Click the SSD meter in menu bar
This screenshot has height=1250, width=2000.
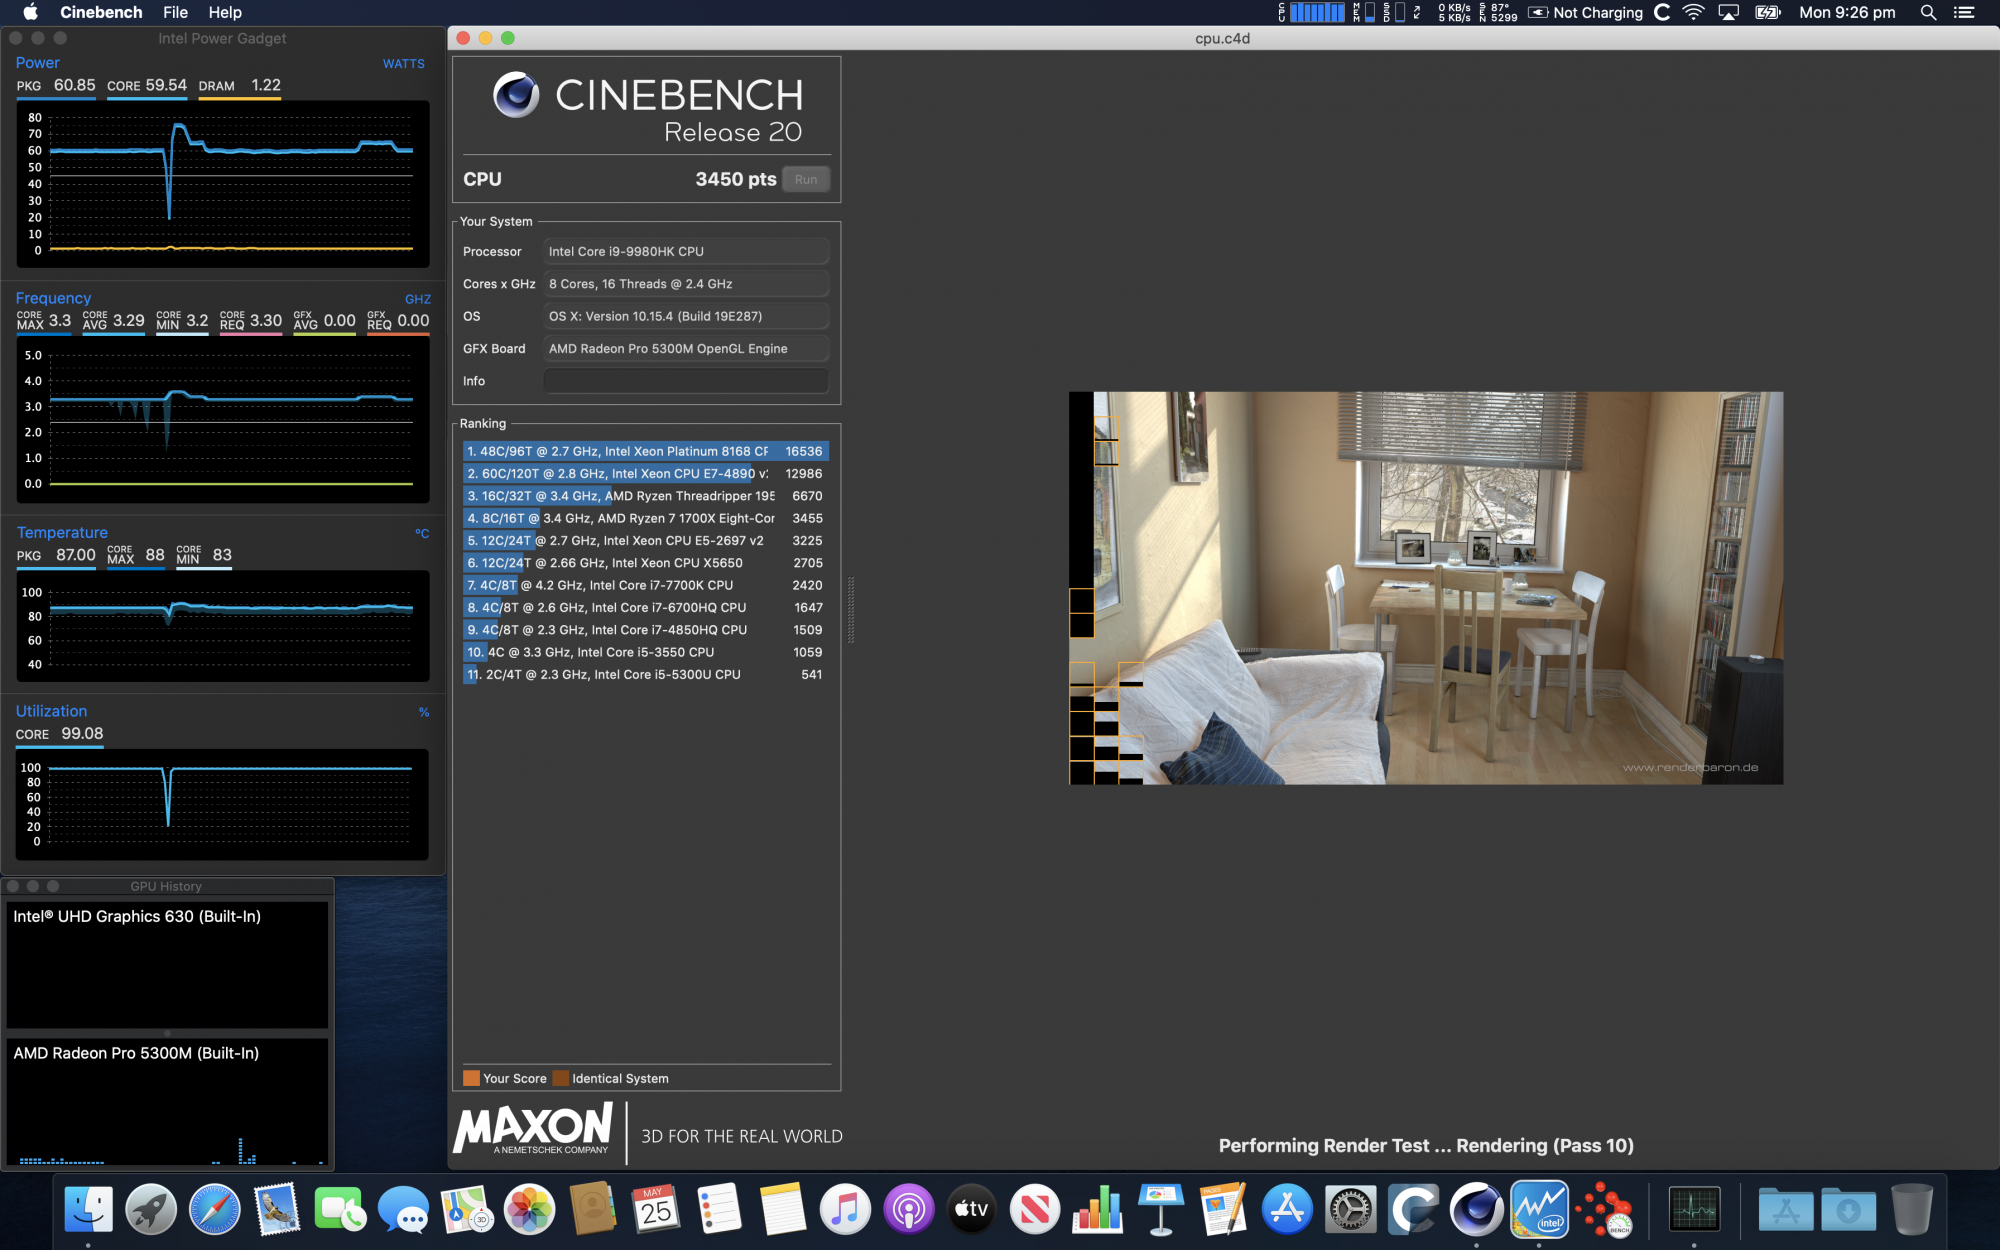point(1394,12)
